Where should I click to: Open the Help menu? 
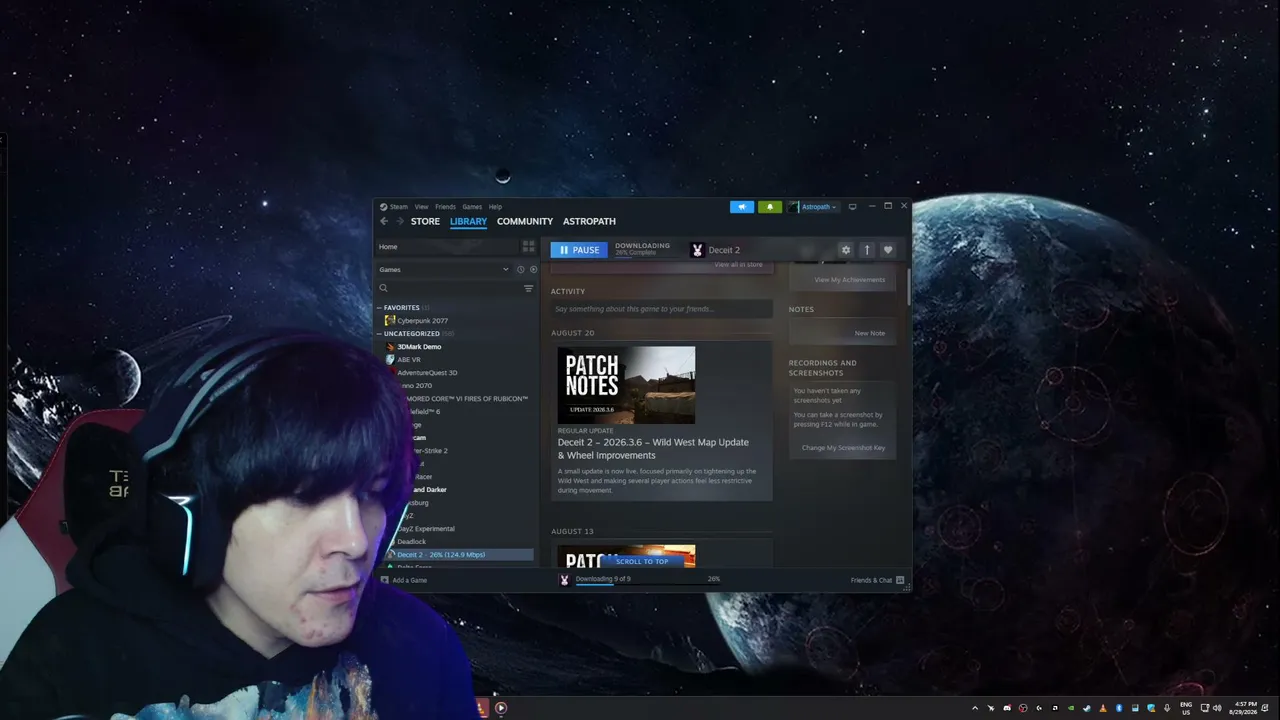click(x=495, y=207)
